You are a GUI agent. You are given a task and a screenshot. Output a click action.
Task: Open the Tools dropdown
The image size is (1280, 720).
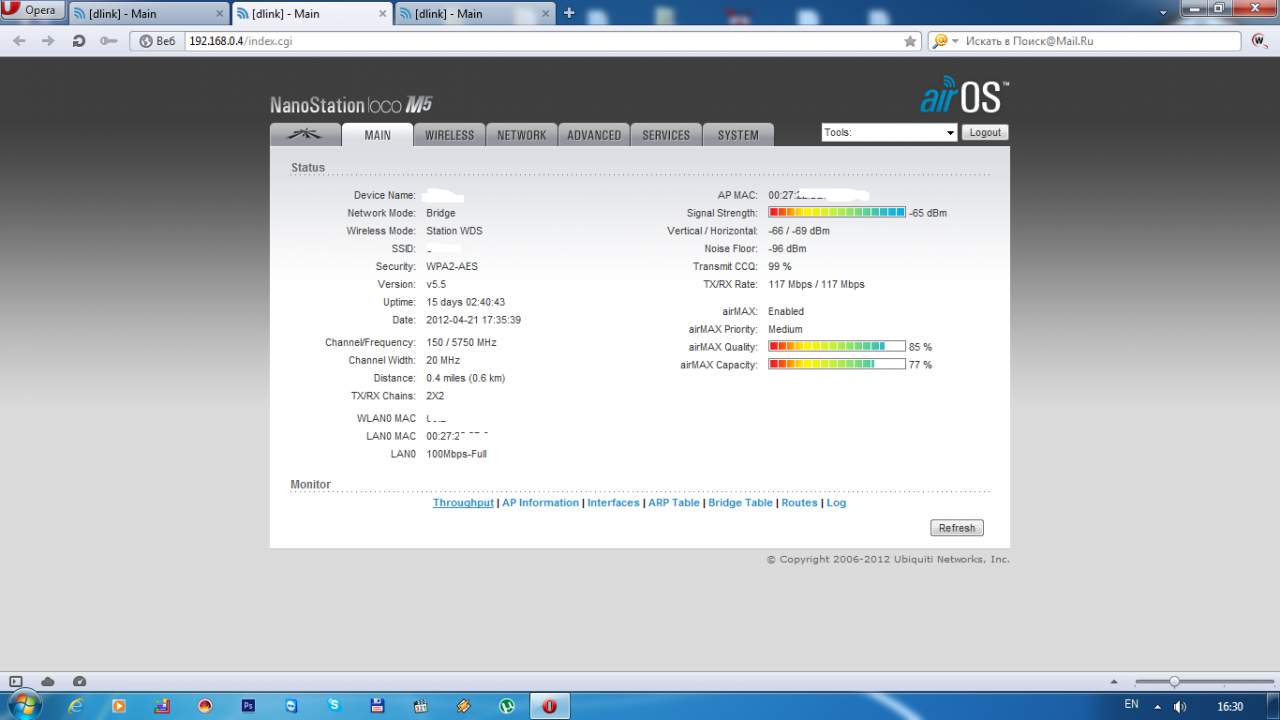(889, 132)
